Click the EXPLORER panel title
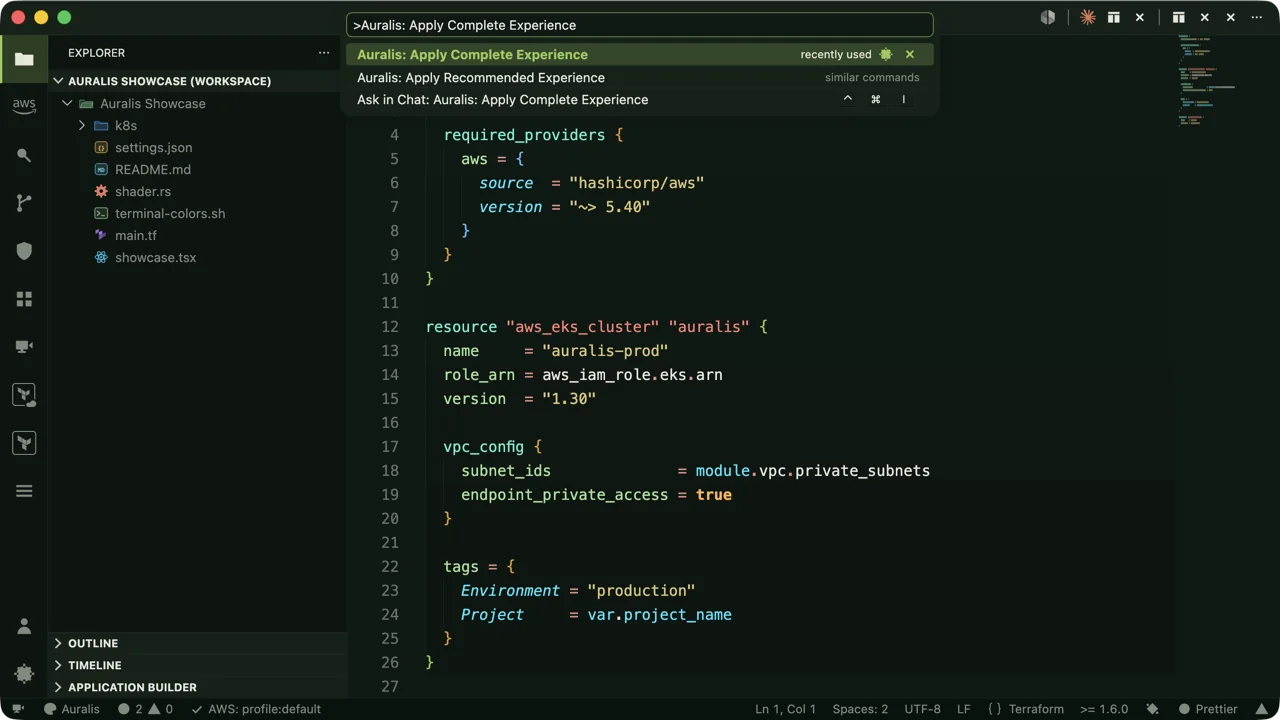Image resolution: width=1280 pixels, height=720 pixels. point(96,53)
